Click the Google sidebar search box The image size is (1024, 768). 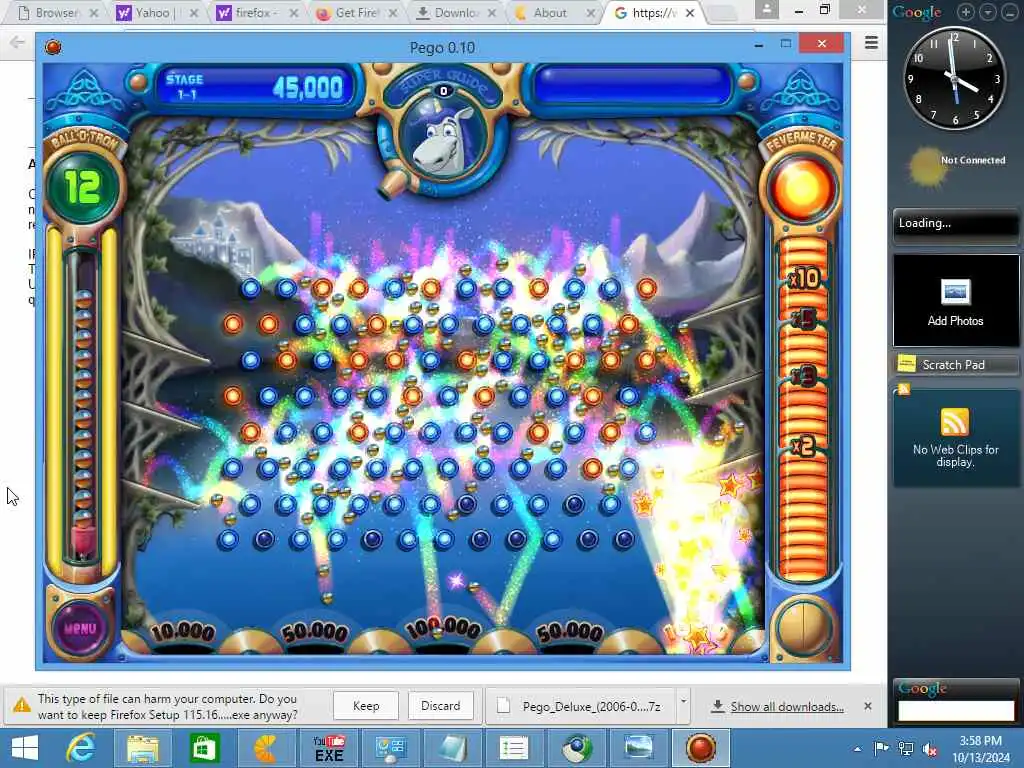[x=955, y=711]
